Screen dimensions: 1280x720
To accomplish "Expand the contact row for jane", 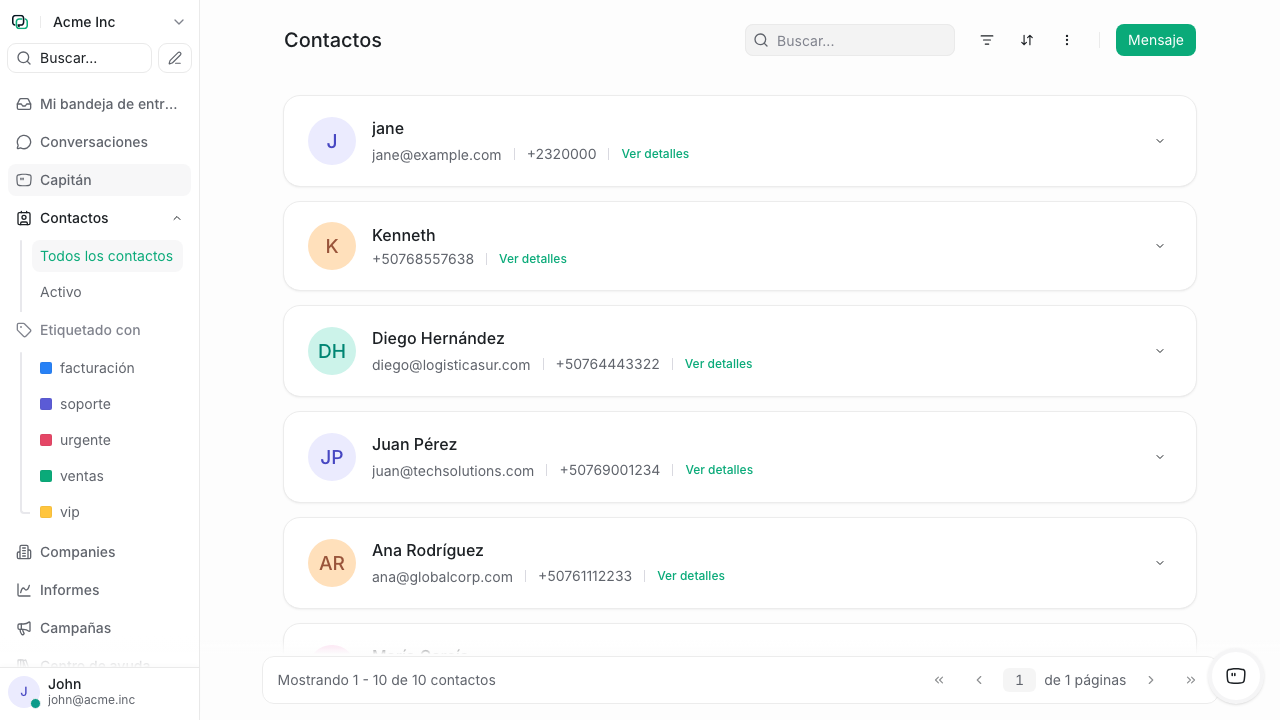I will [1159, 141].
